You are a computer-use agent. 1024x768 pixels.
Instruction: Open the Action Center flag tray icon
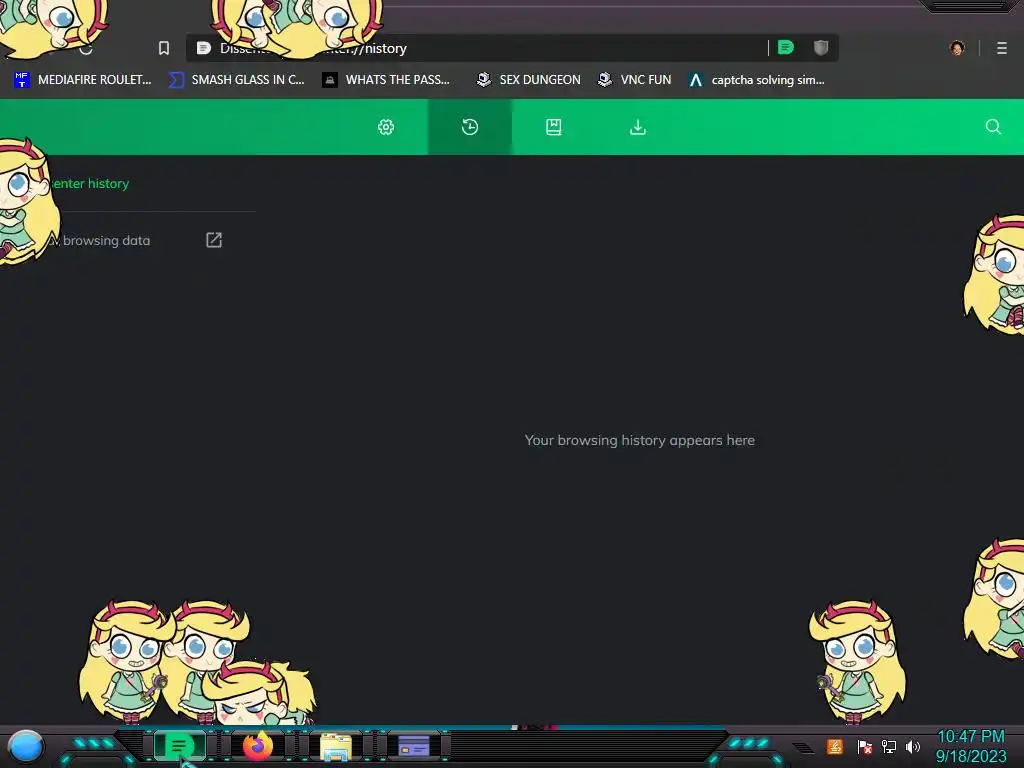click(865, 746)
